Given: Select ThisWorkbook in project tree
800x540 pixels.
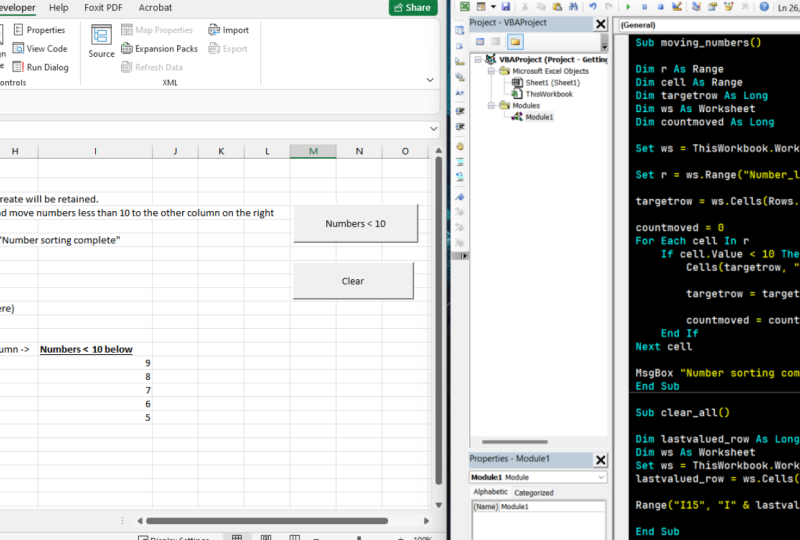Looking at the screenshot, I should click(549, 94).
